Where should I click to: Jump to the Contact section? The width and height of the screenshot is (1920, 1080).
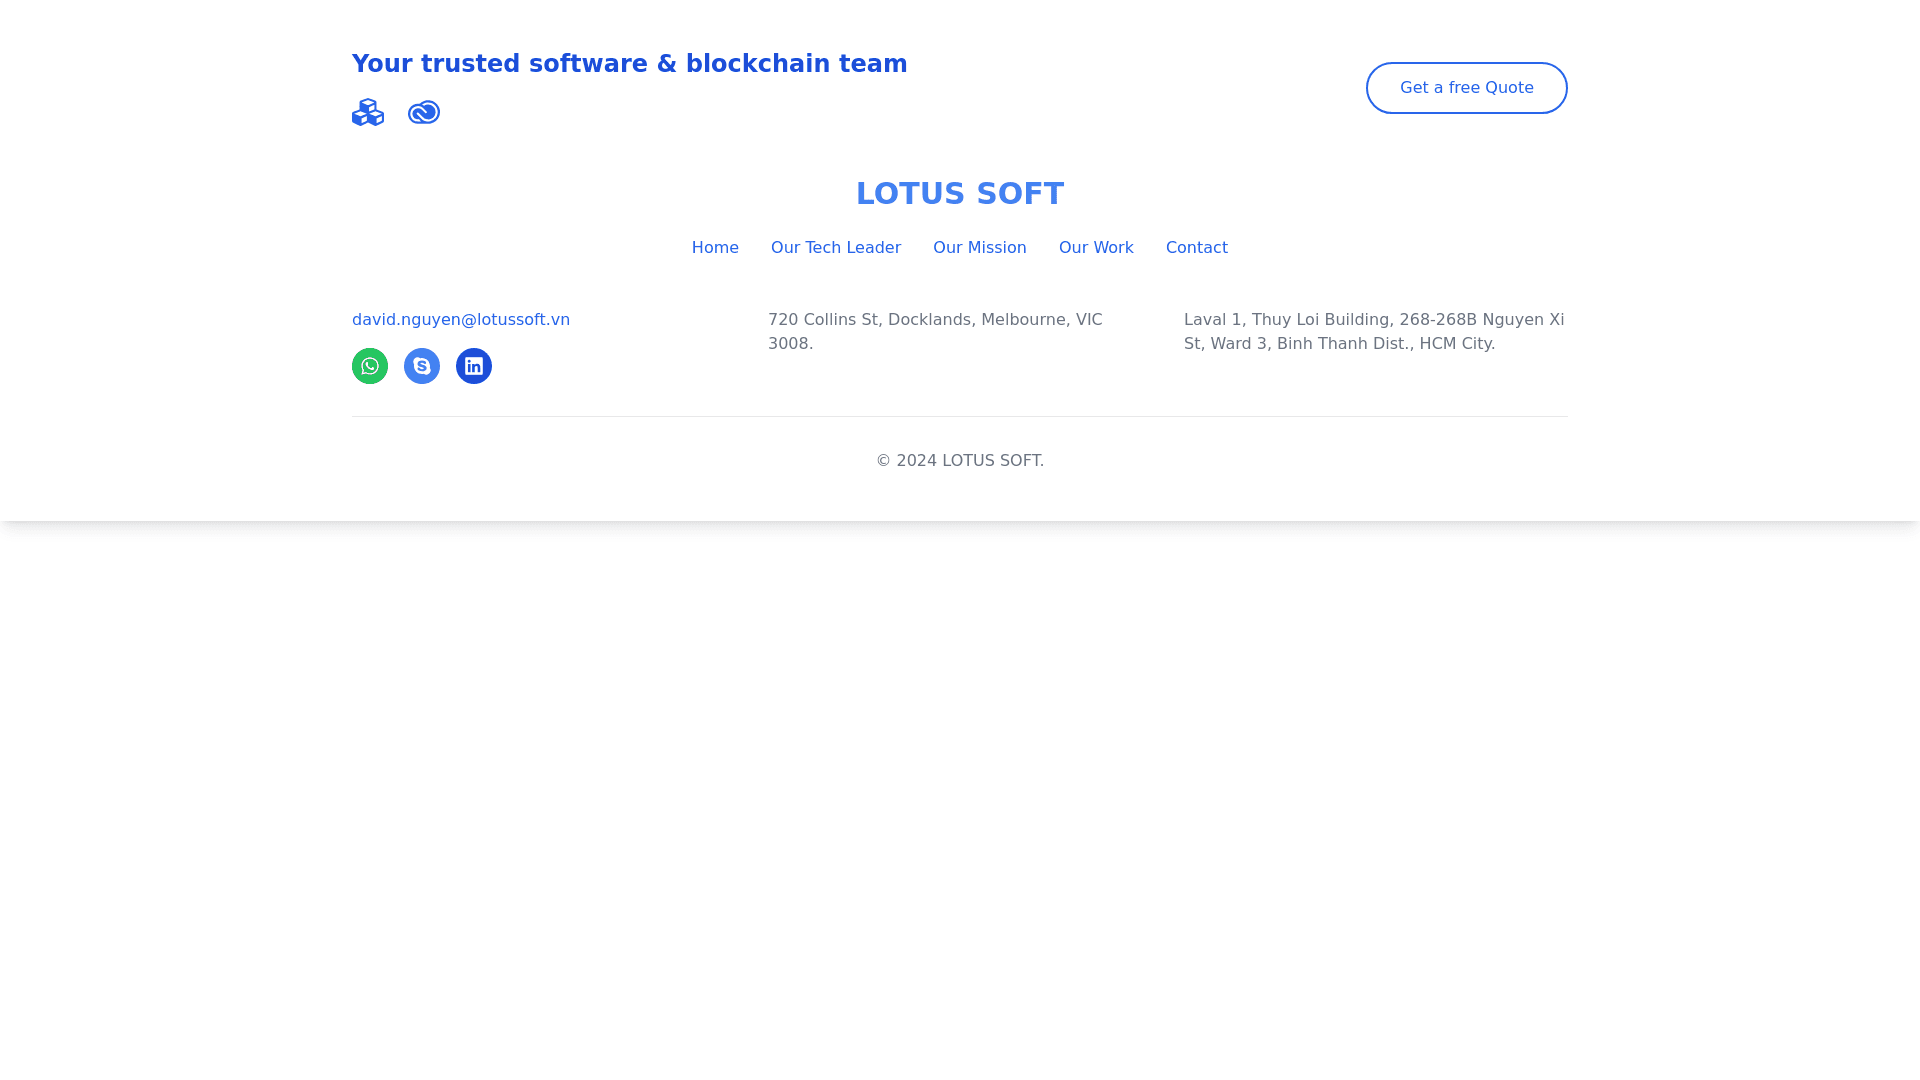(x=1197, y=248)
